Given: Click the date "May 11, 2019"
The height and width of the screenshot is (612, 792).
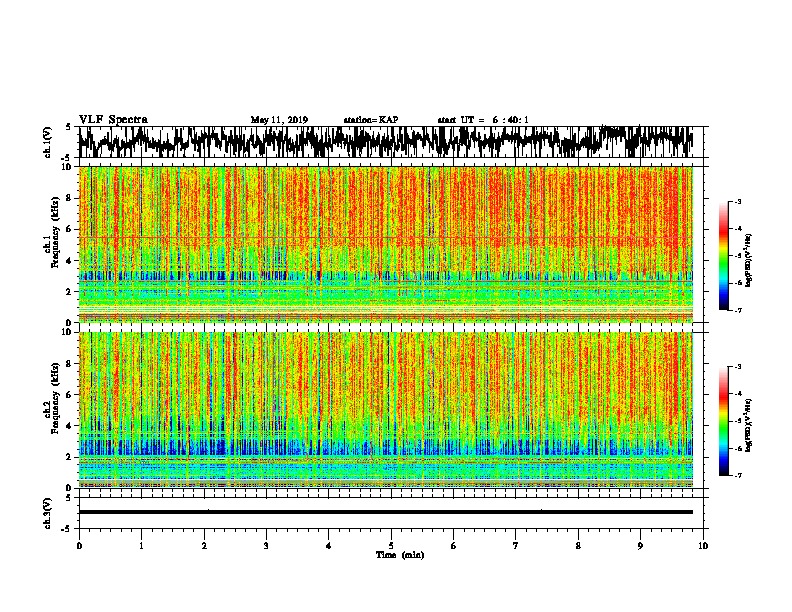Looking at the screenshot, I should point(279,120).
